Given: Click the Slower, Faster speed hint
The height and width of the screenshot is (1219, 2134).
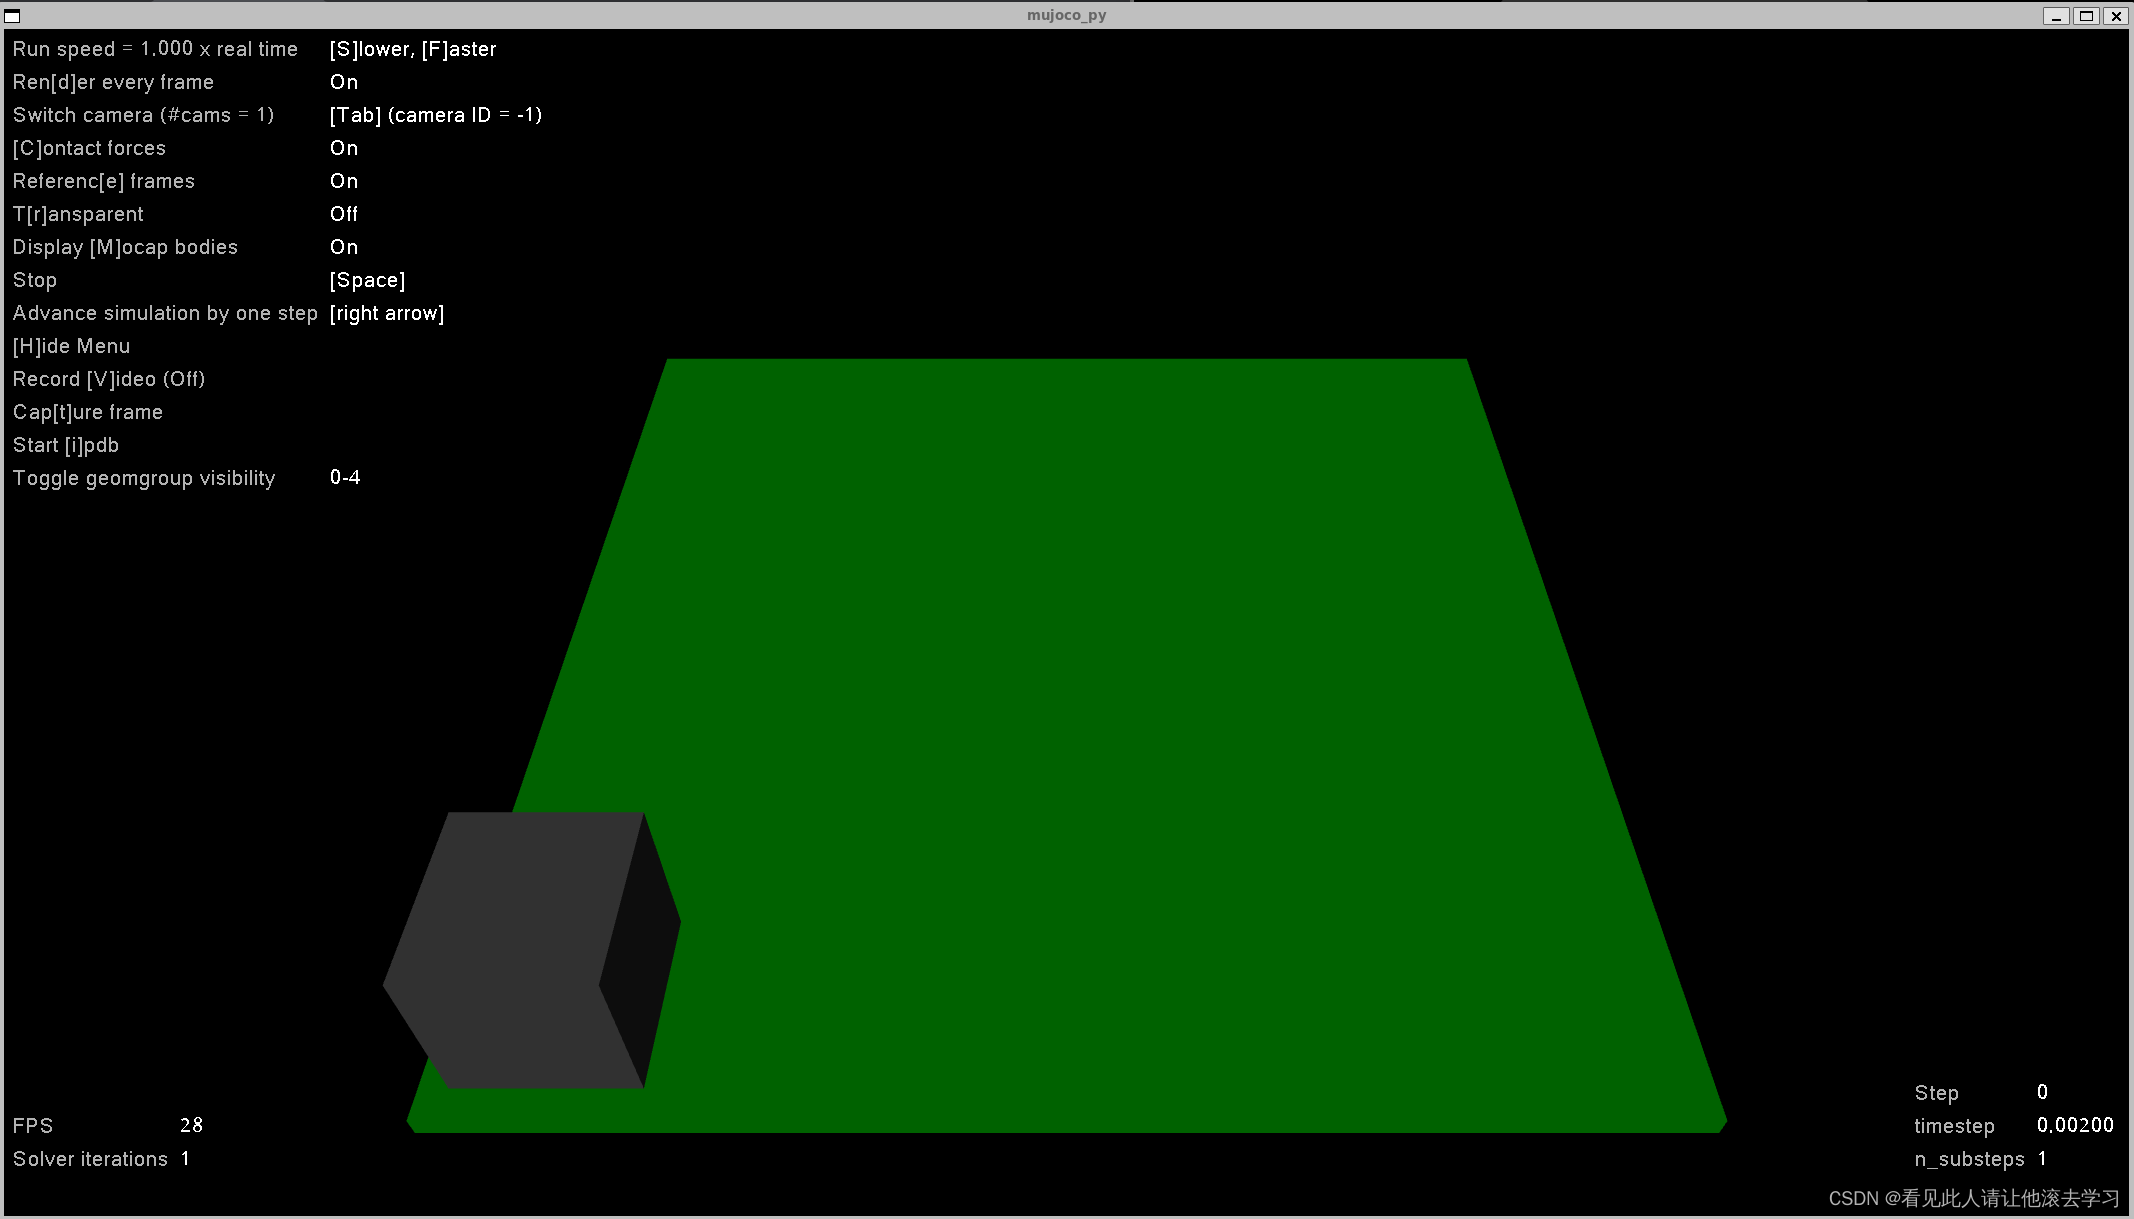Looking at the screenshot, I should (x=413, y=49).
